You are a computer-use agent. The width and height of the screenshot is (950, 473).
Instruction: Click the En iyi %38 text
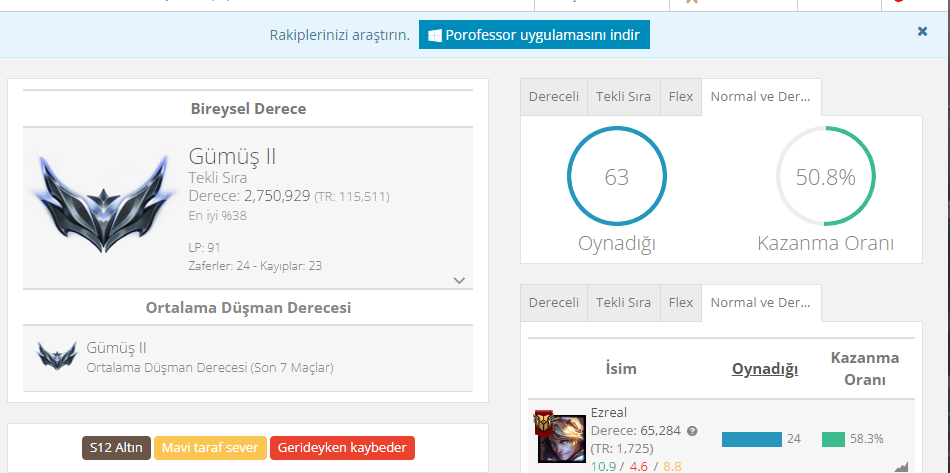(218, 216)
